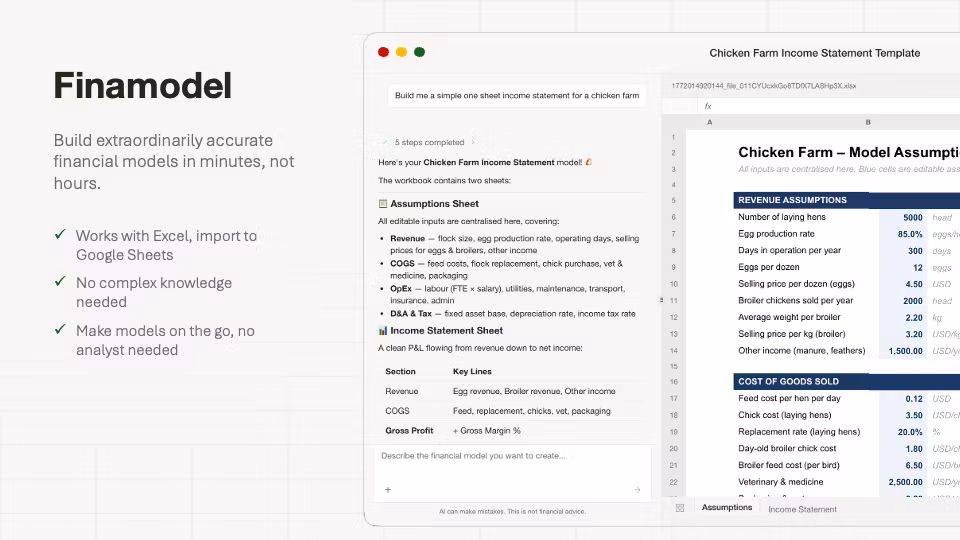Select the Number of laying hens value 5000
Viewport: 960px width, 540px height.
click(x=903, y=217)
